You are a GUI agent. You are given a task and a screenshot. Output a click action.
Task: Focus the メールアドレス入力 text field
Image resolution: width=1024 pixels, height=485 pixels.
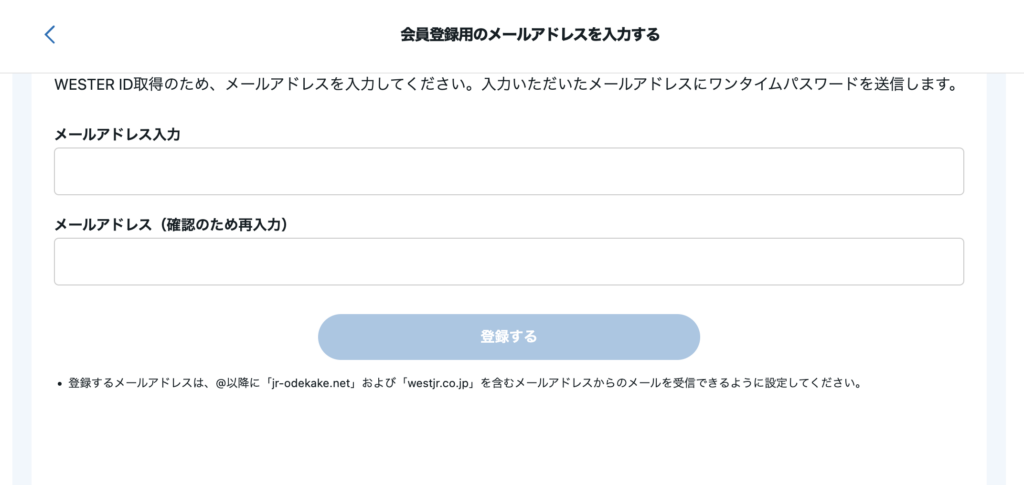(x=509, y=171)
